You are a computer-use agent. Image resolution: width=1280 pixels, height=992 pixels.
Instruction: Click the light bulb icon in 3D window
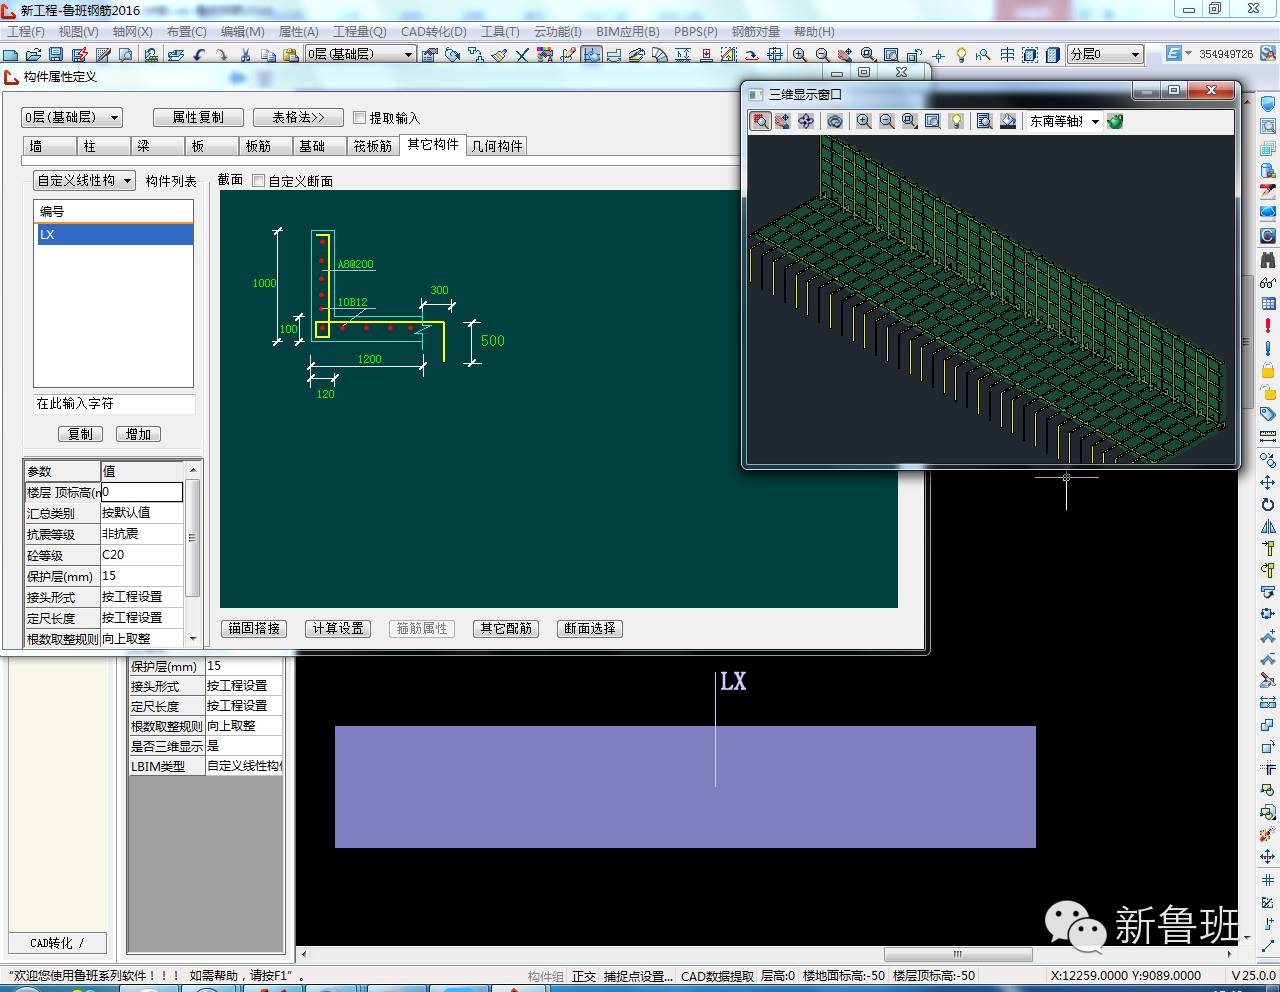(x=957, y=121)
